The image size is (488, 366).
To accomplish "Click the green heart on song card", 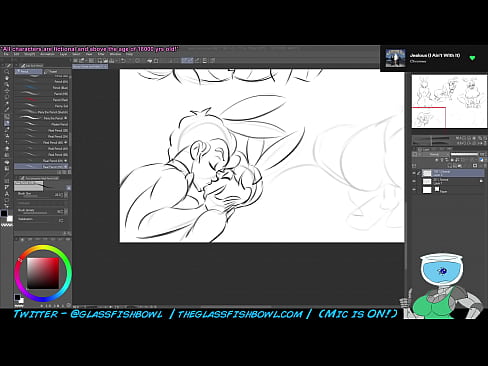I will click(472, 58).
